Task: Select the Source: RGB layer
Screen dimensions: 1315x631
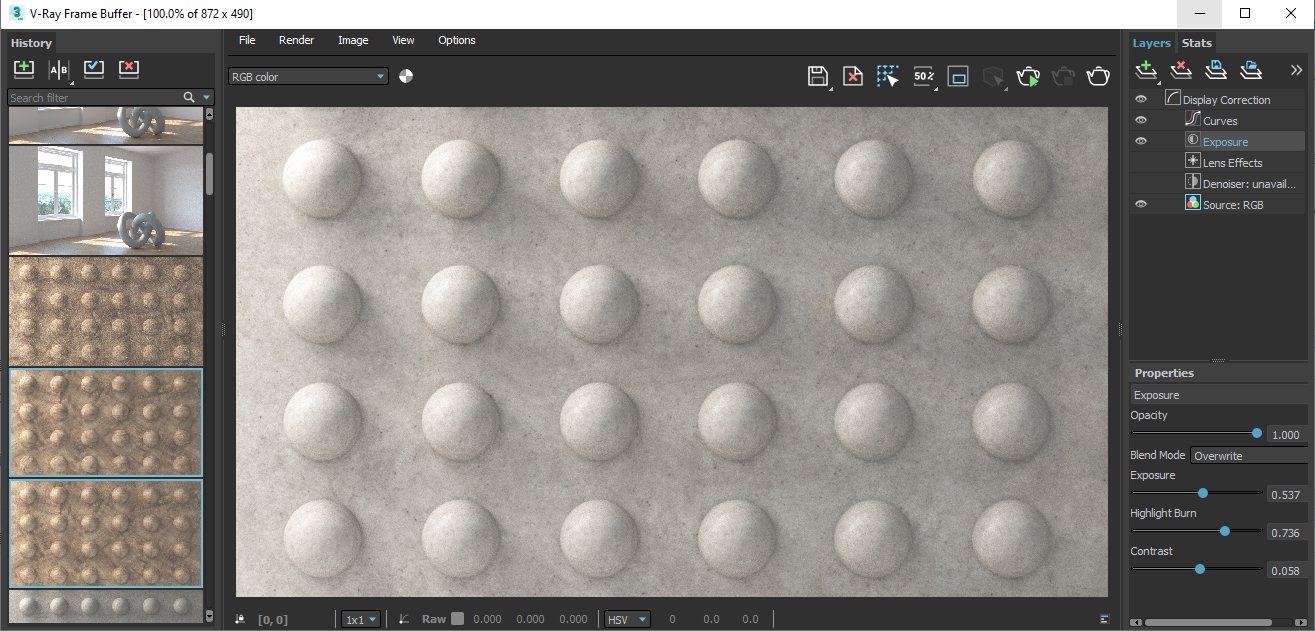Action: tap(1232, 203)
